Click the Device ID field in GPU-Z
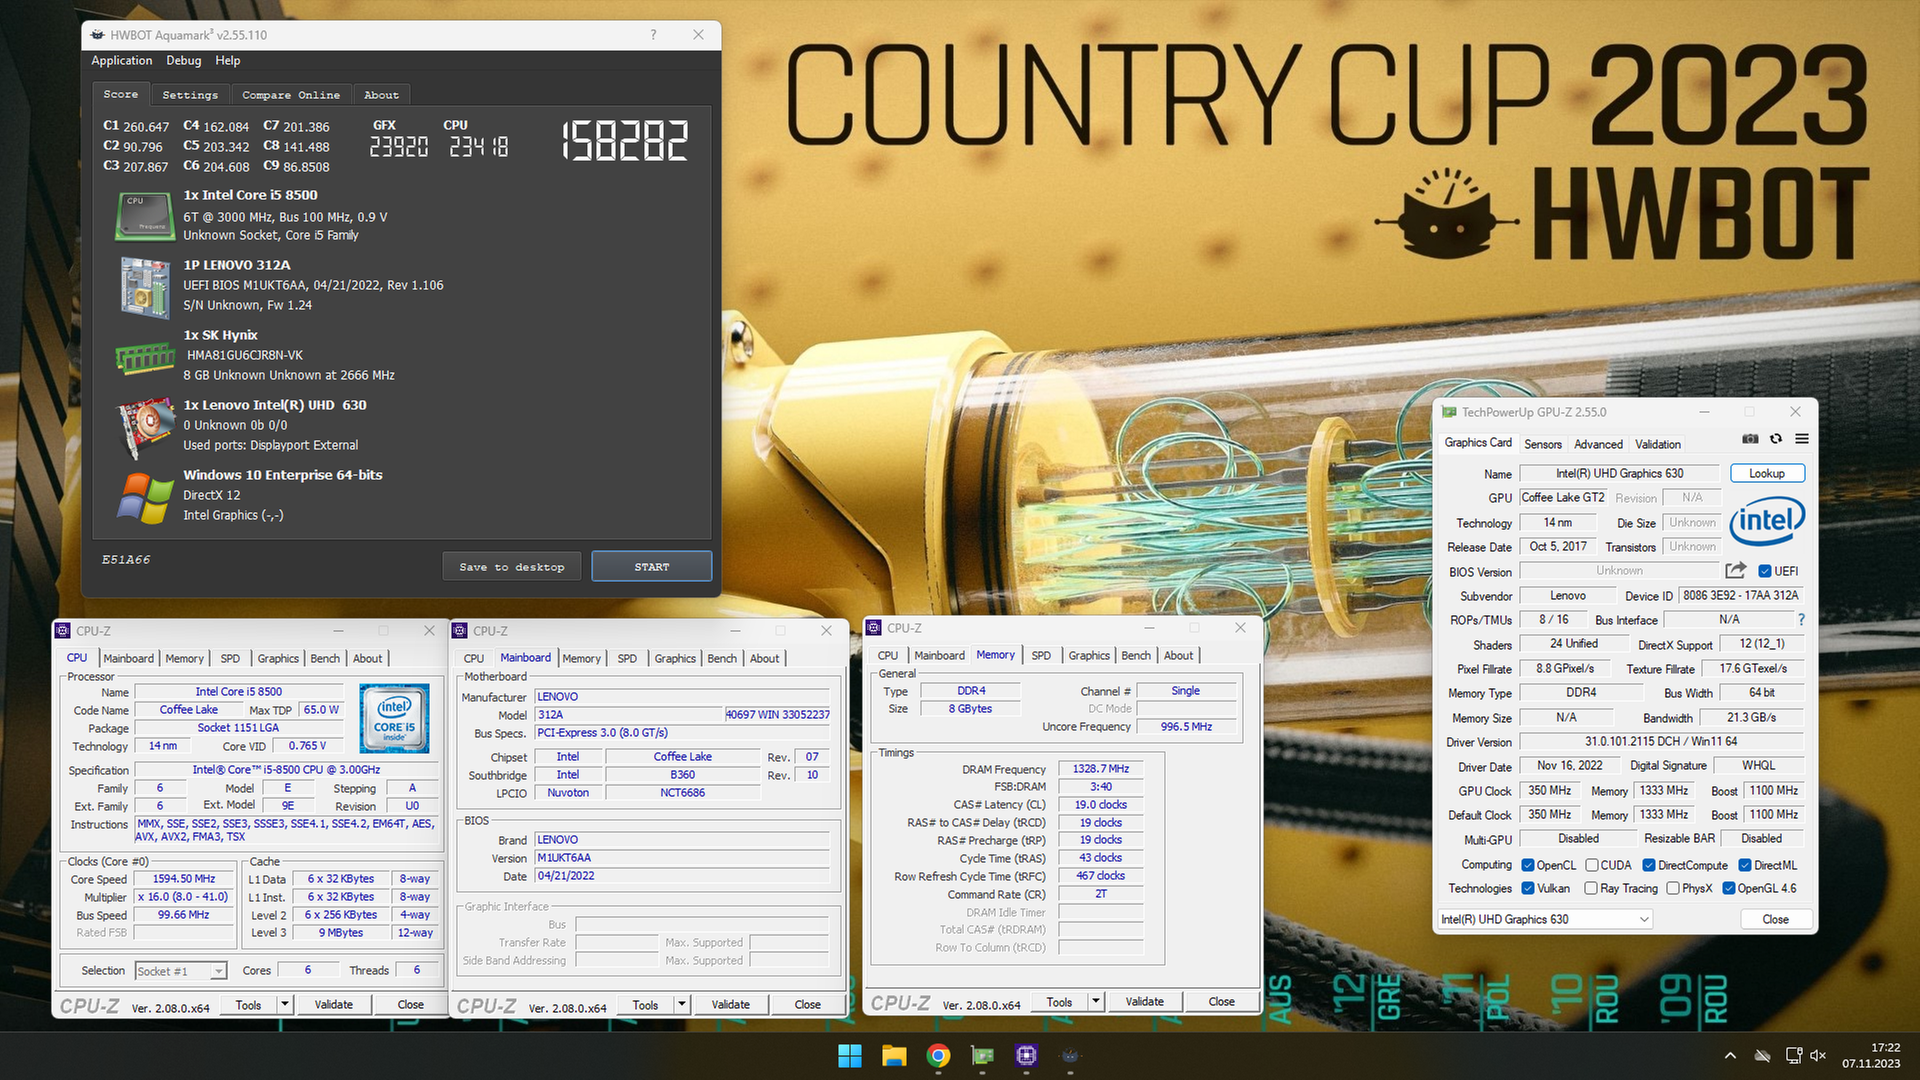This screenshot has width=1920, height=1080. coord(1741,596)
